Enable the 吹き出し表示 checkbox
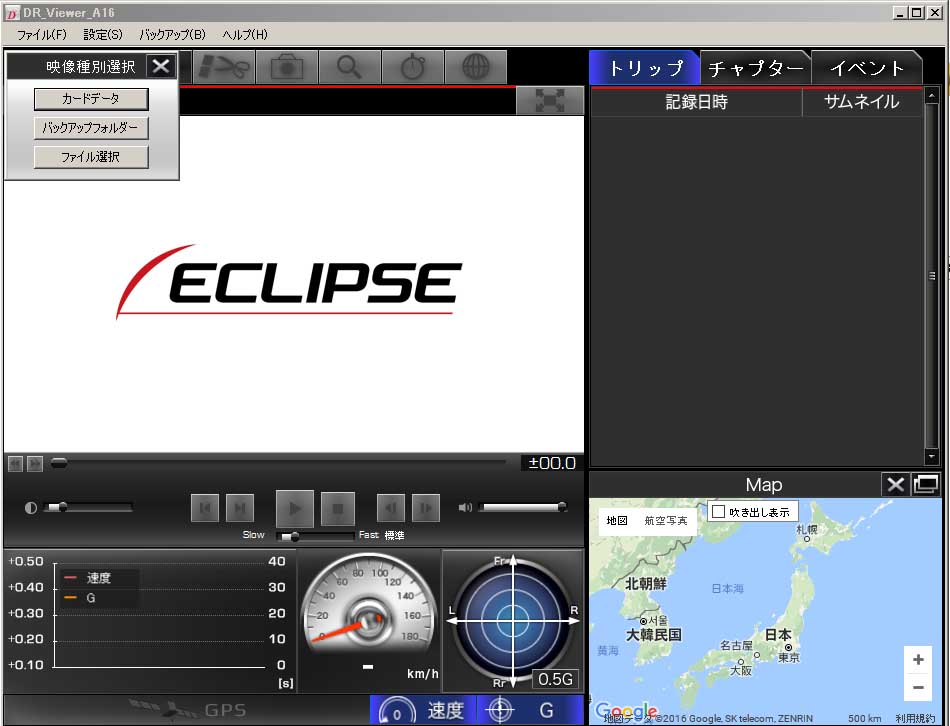 pos(719,511)
